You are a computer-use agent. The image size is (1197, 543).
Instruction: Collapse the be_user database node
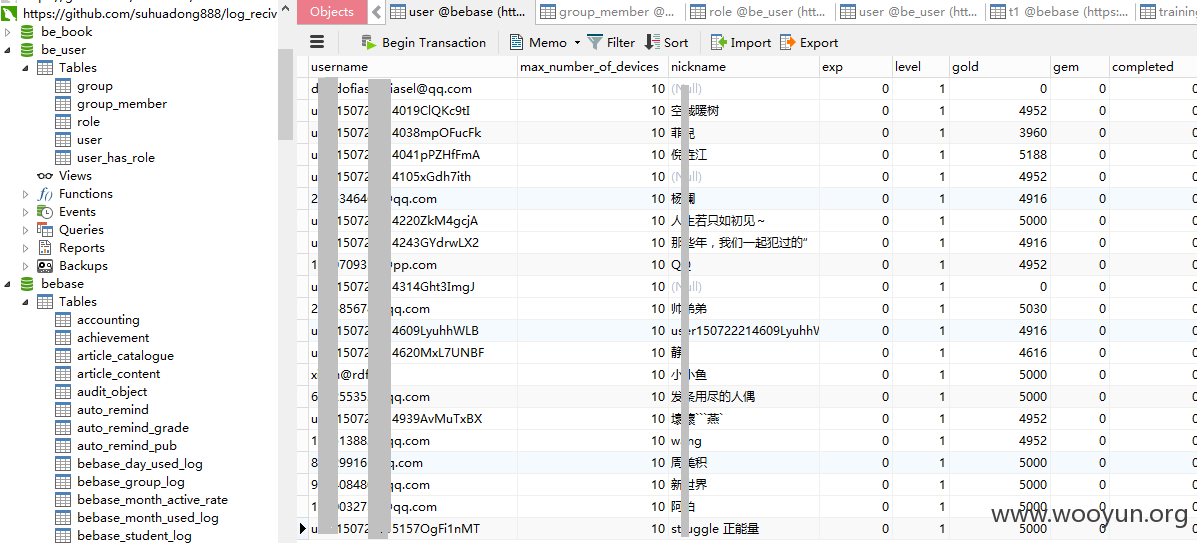coord(8,50)
